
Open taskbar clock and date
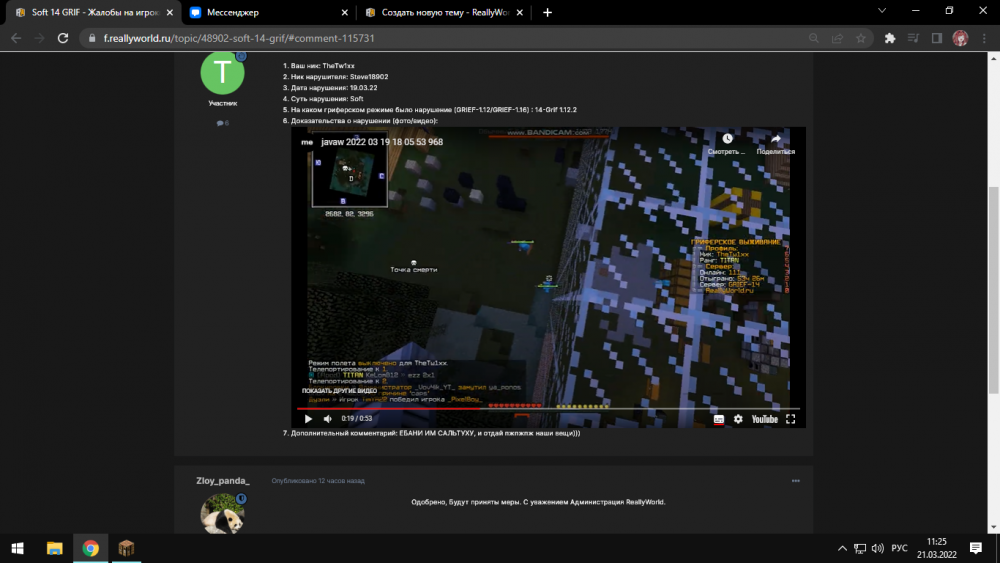(937, 548)
